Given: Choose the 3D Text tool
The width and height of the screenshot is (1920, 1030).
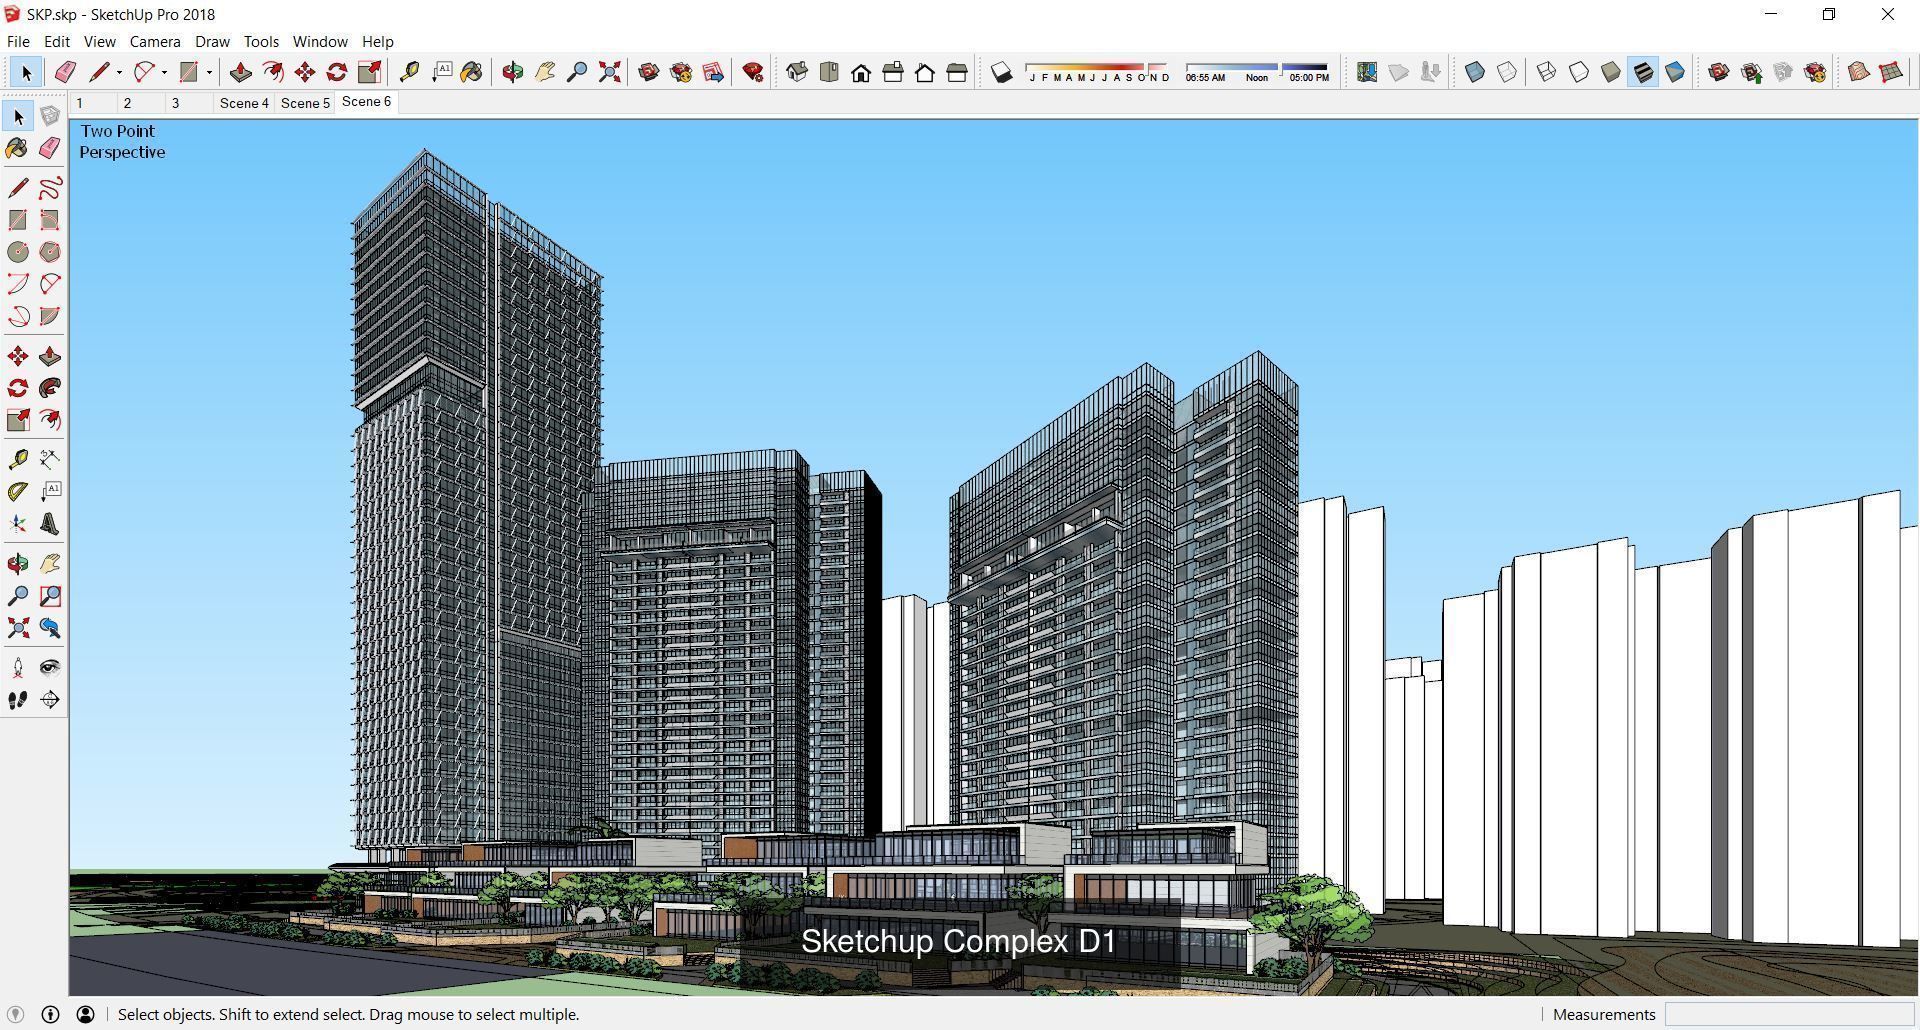Looking at the screenshot, I should tap(50, 523).
